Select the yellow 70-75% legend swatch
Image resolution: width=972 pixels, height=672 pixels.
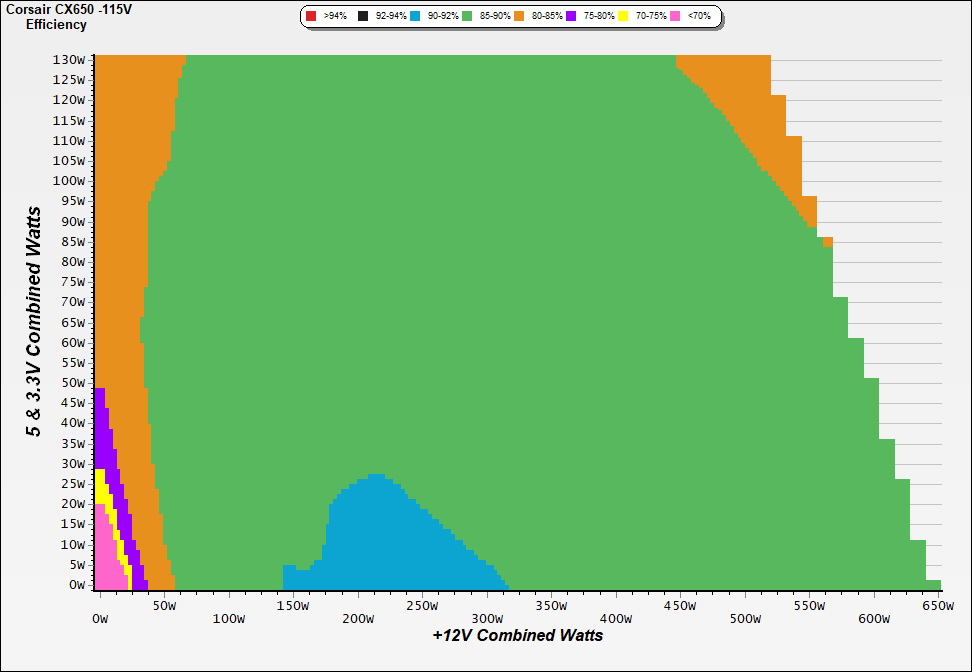(x=622, y=17)
